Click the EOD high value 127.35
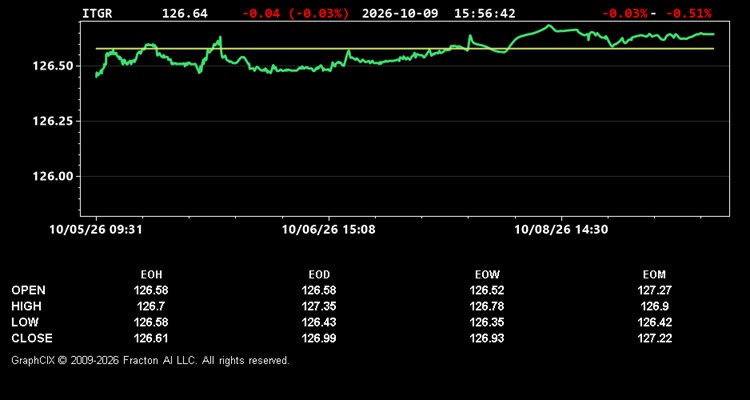This screenshot has height=400, width=750. point(319,306)
